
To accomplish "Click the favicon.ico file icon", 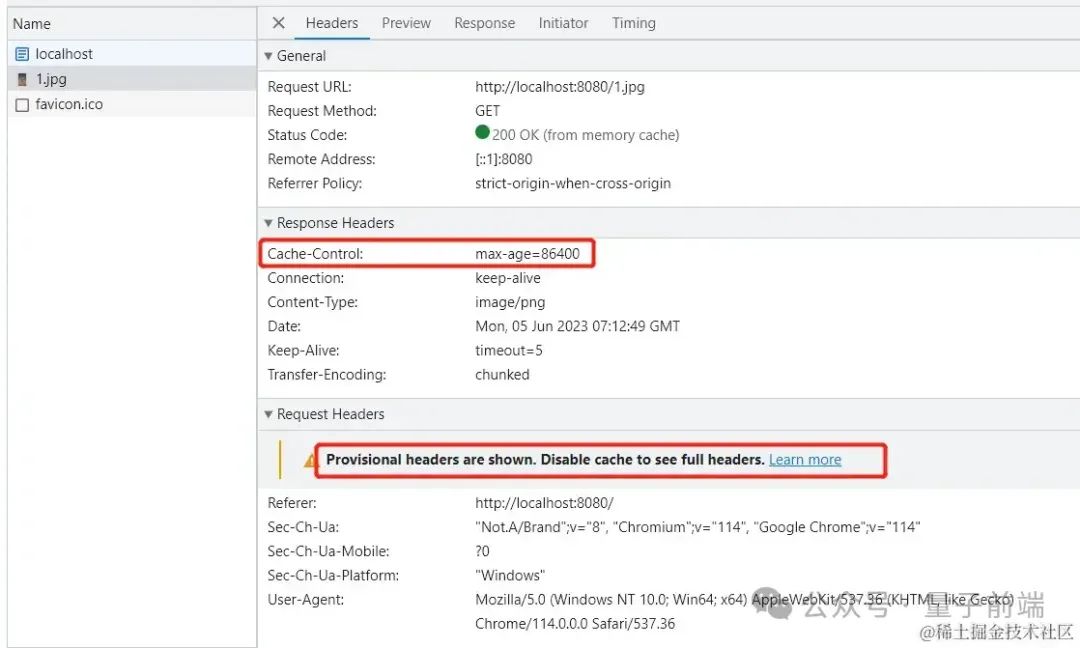I will pos(22,105).
